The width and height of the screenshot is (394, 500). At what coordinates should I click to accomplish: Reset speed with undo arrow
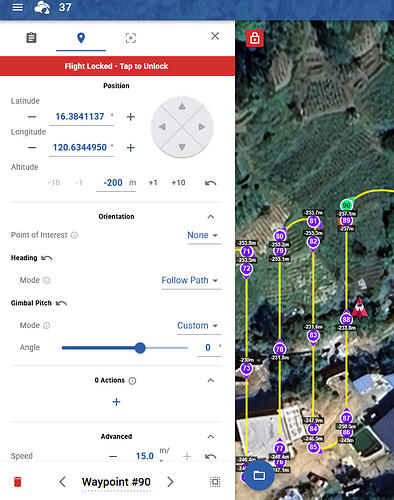[x=210, y=456]
